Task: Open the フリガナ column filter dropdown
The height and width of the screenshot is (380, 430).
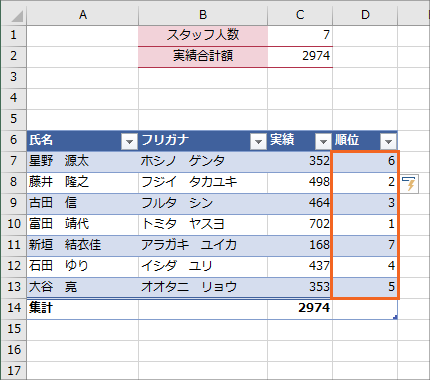Action: pyautogui.click(x=258, y=141)
